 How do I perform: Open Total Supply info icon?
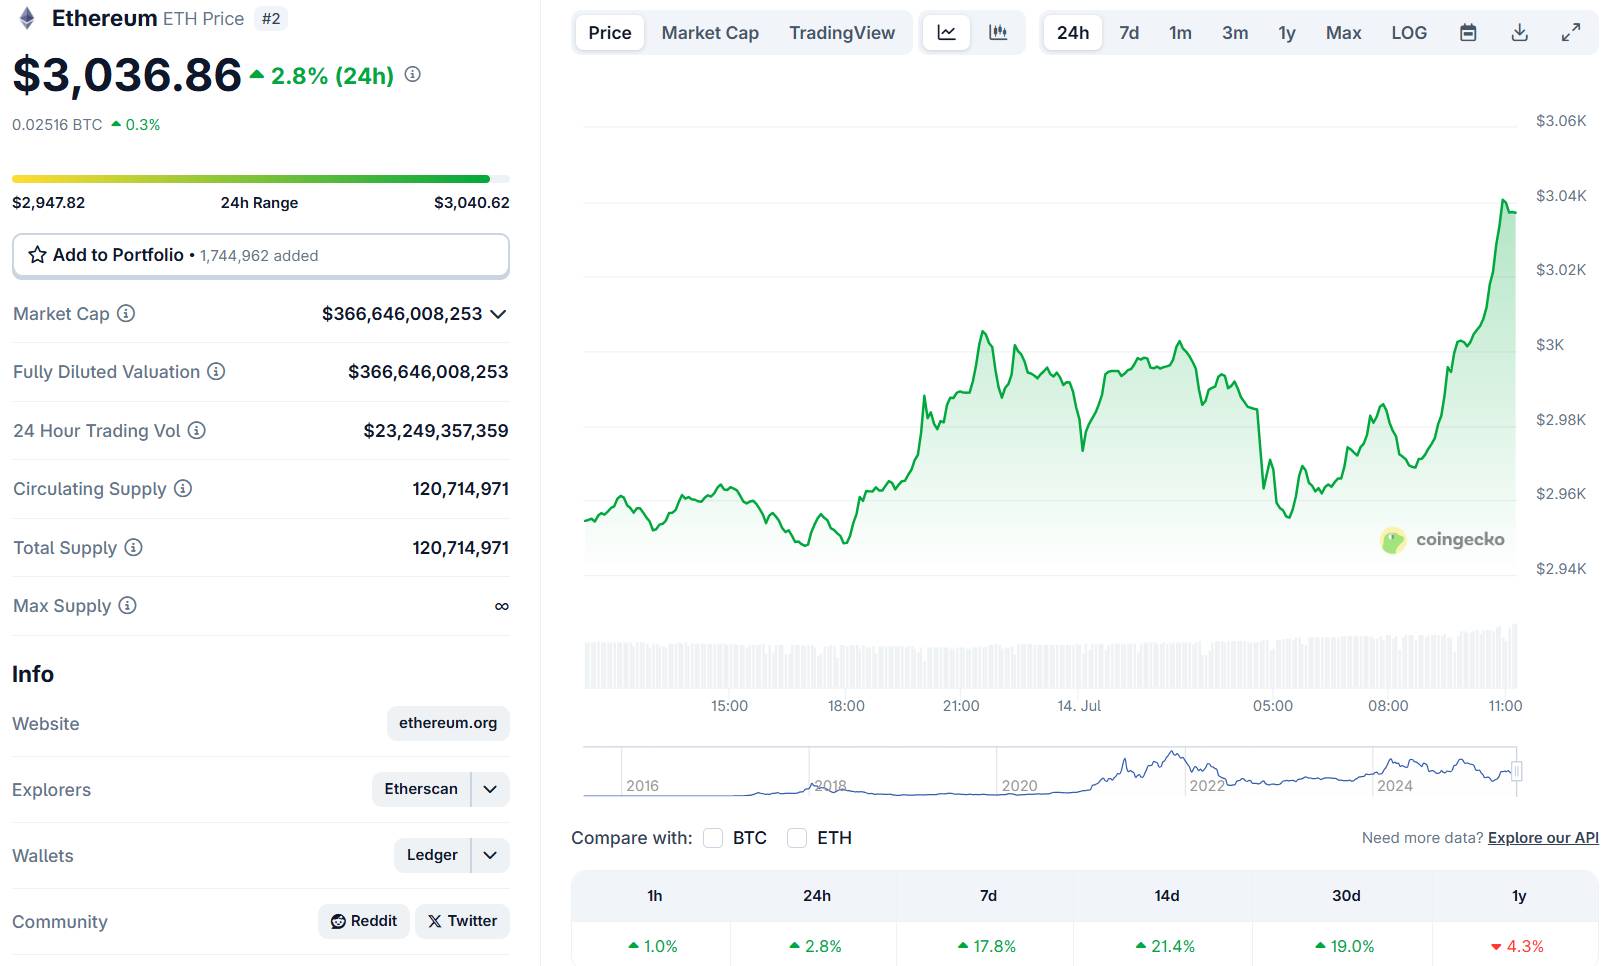[x=133, y=547]
